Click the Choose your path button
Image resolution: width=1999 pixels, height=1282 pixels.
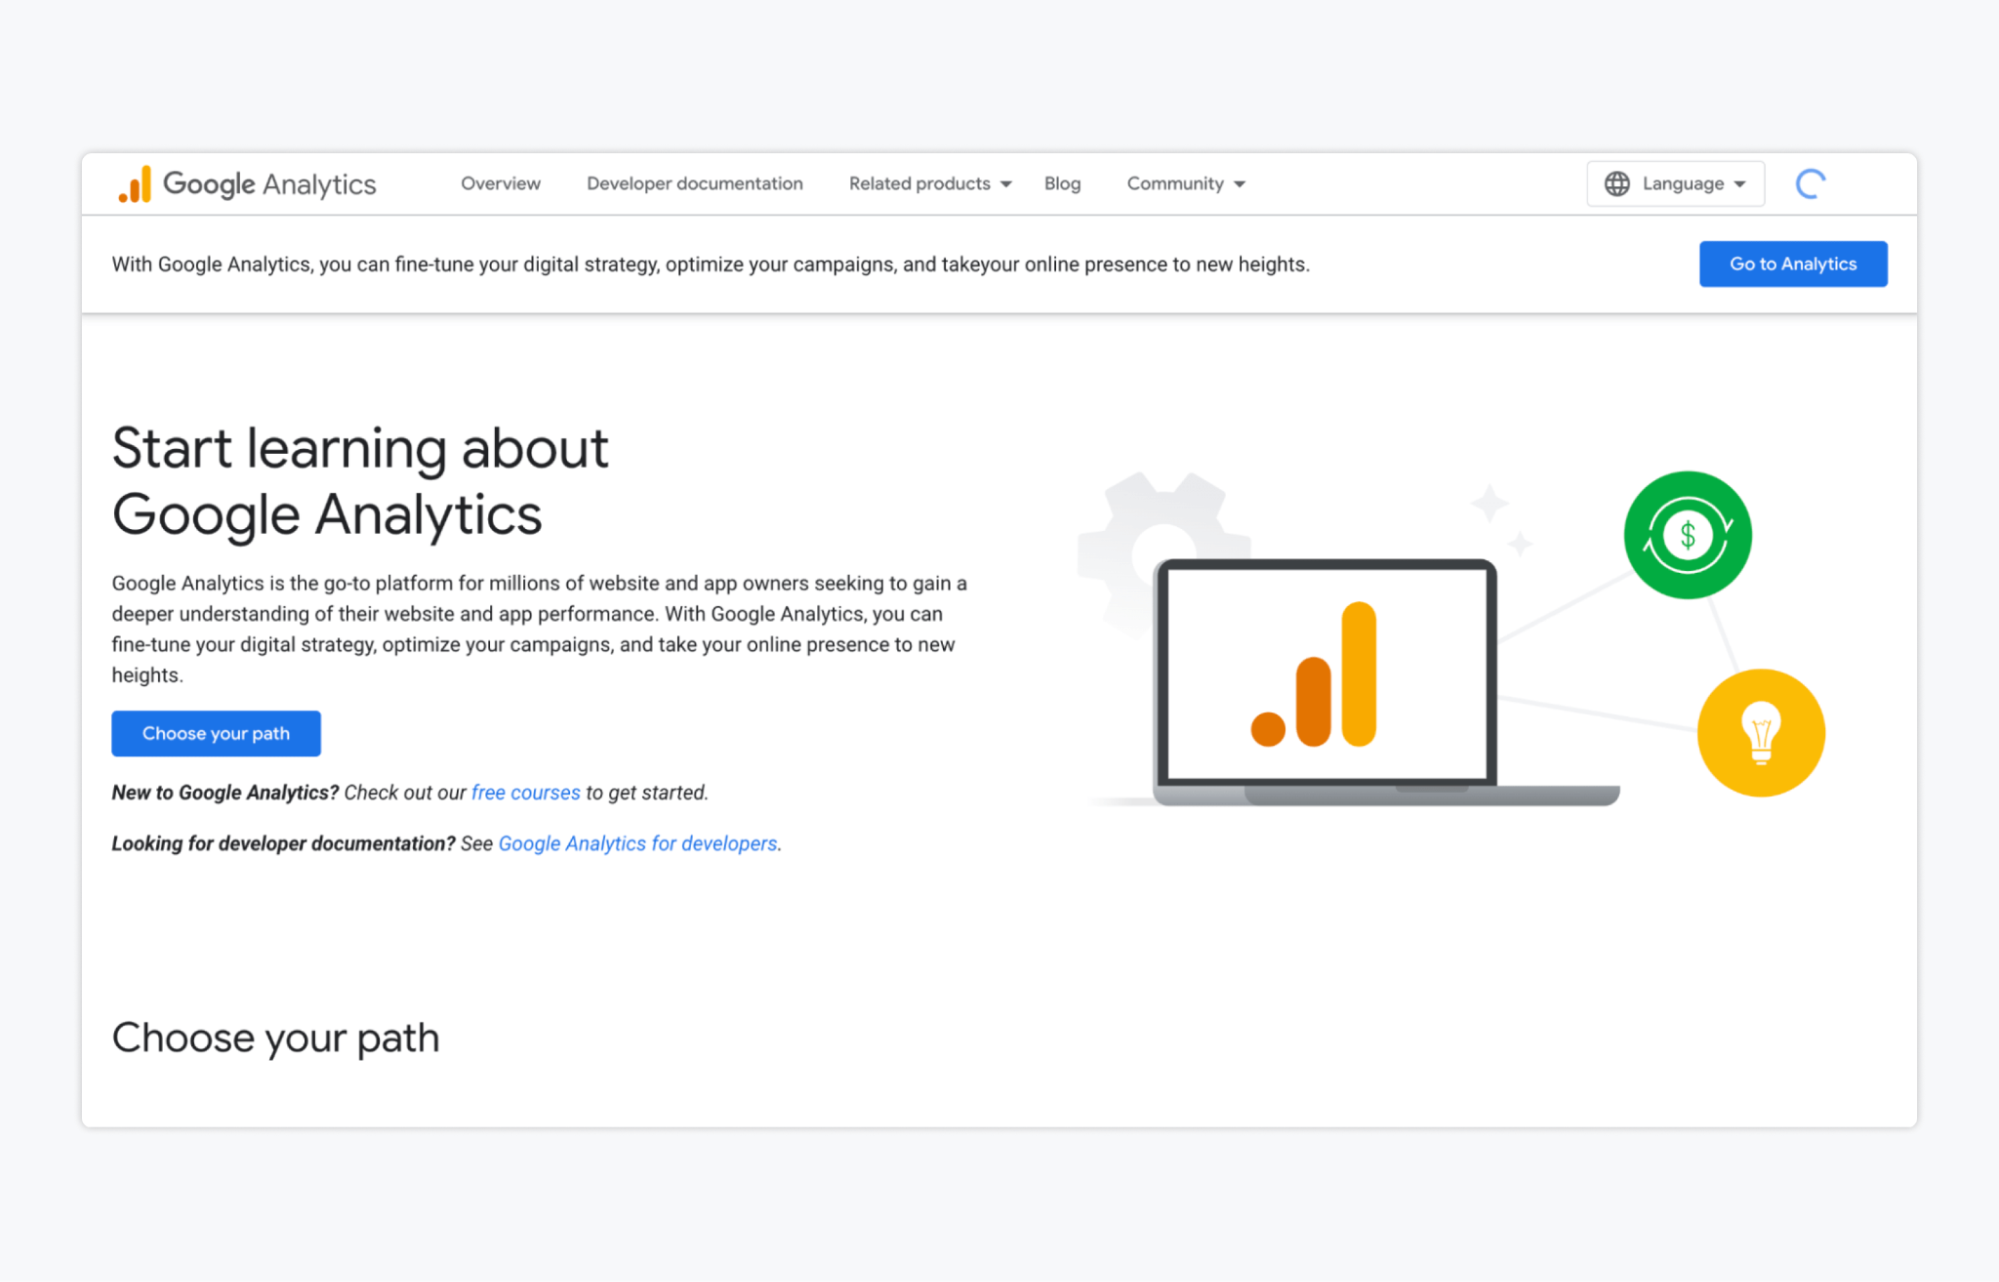point(216,734)
